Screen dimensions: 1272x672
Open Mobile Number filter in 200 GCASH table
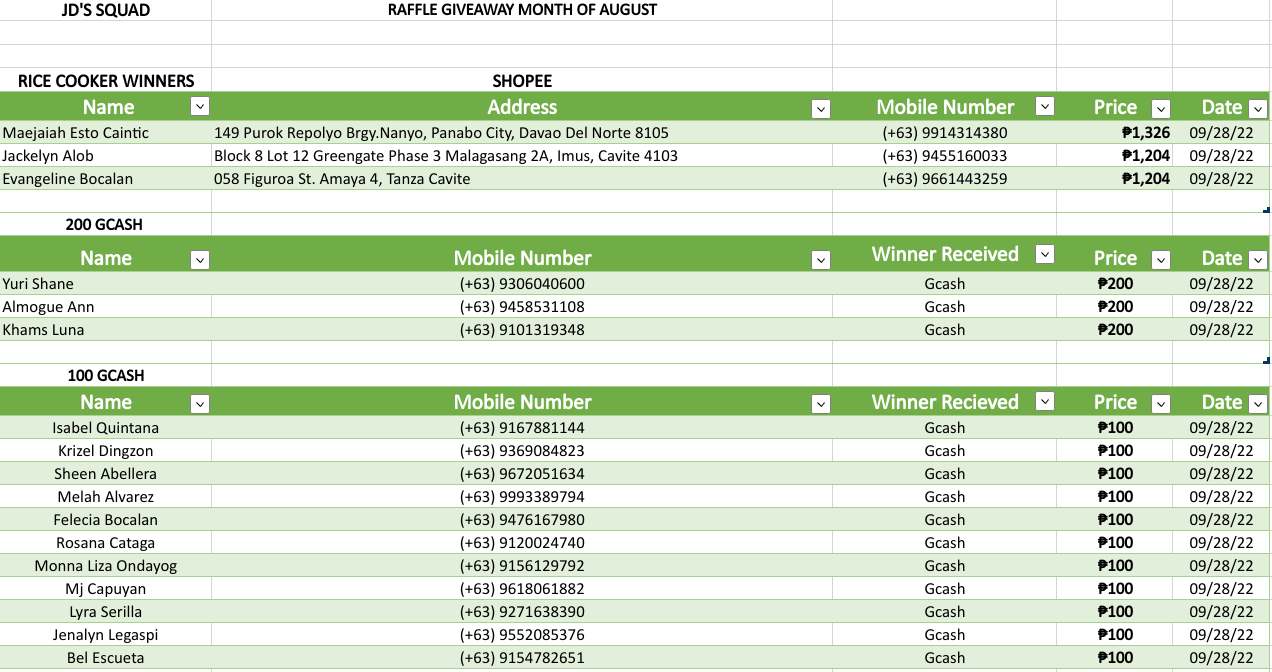[821, 260]
